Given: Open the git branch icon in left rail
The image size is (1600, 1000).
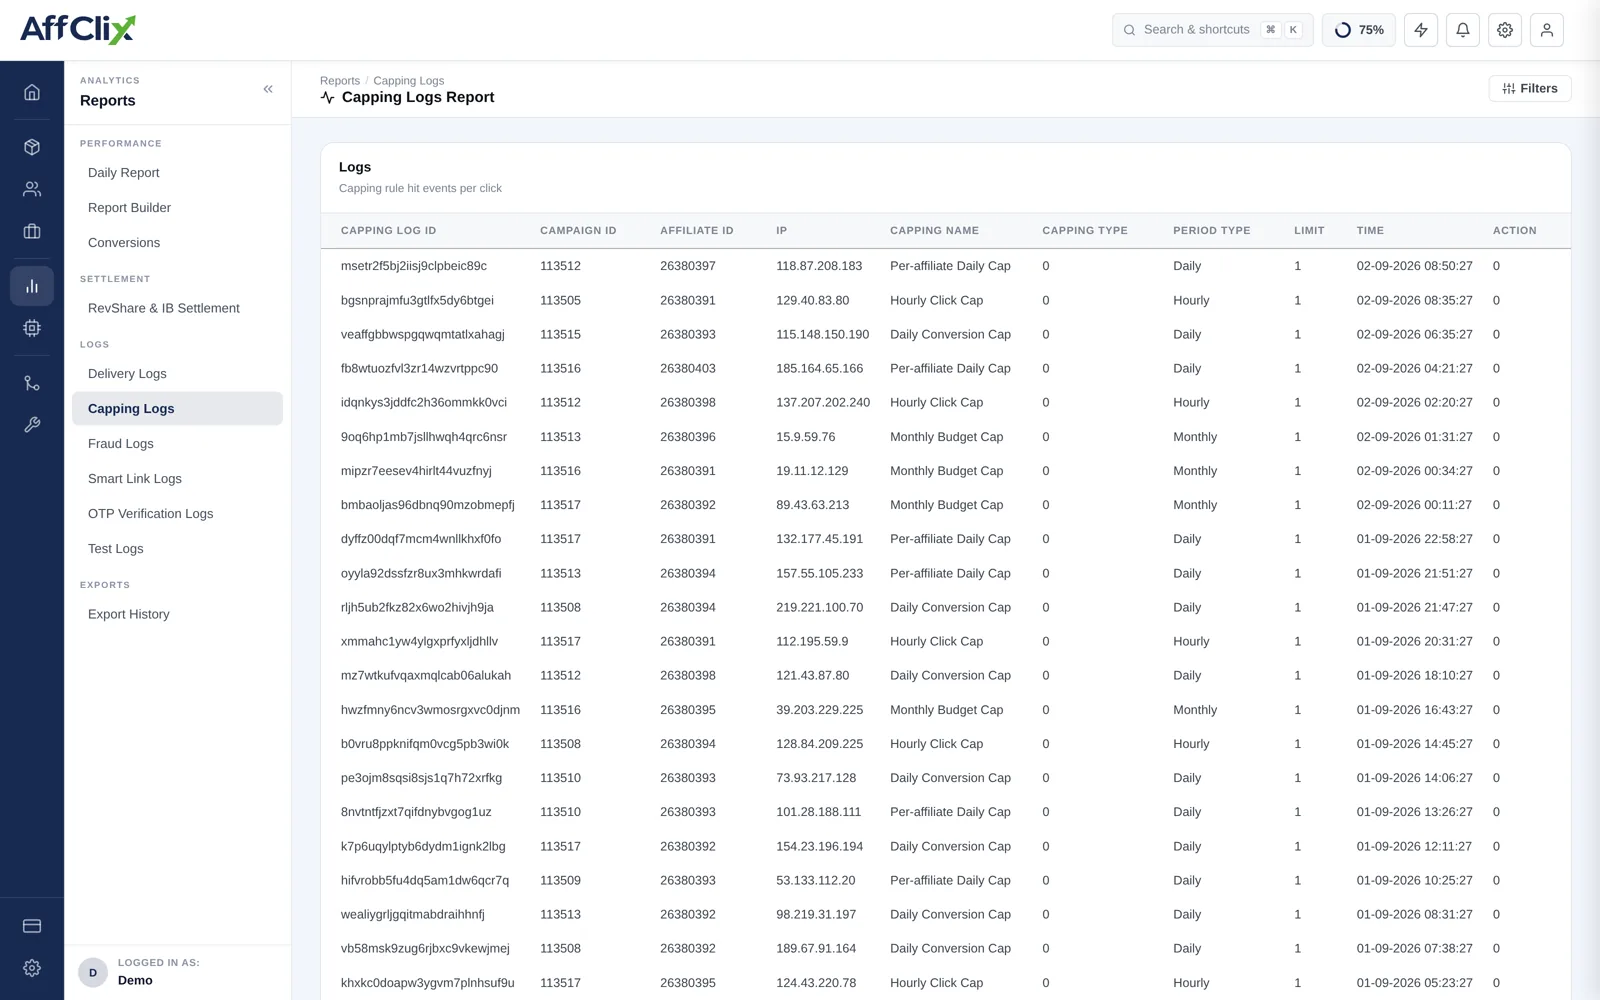Looking at the screenshot, I should tap(32, 383).
